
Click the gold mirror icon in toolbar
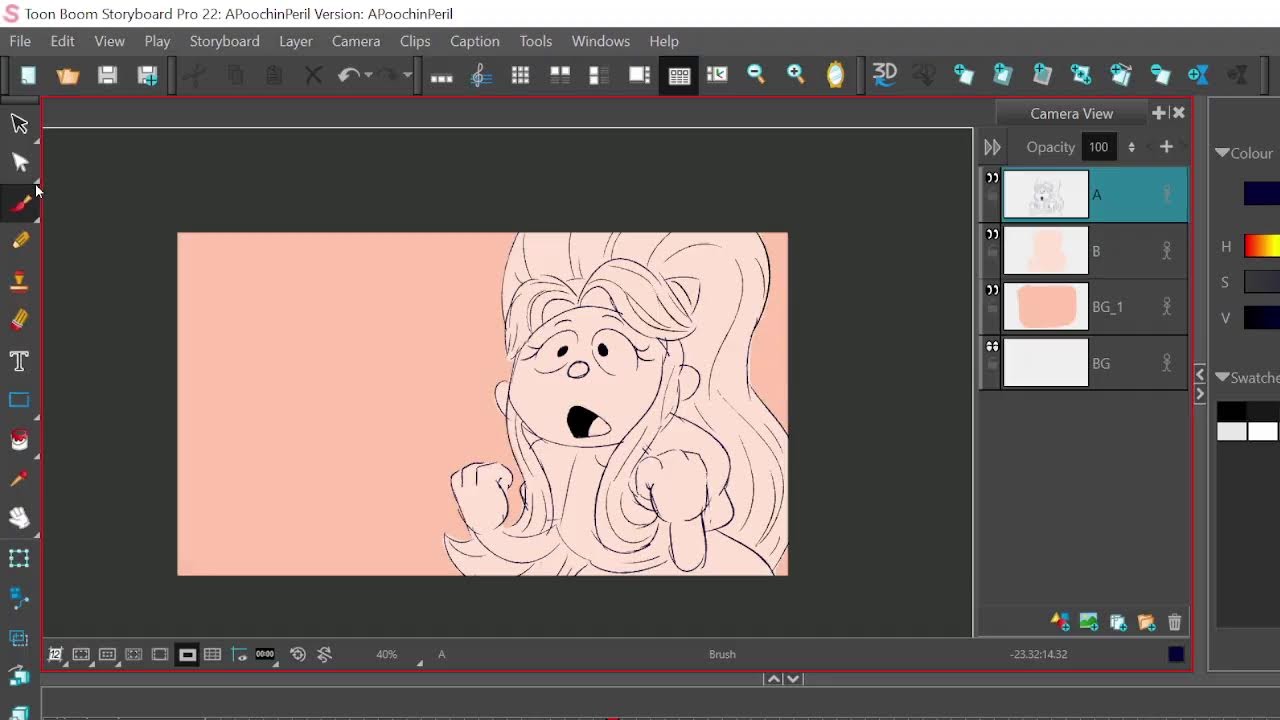click(836, 75)
